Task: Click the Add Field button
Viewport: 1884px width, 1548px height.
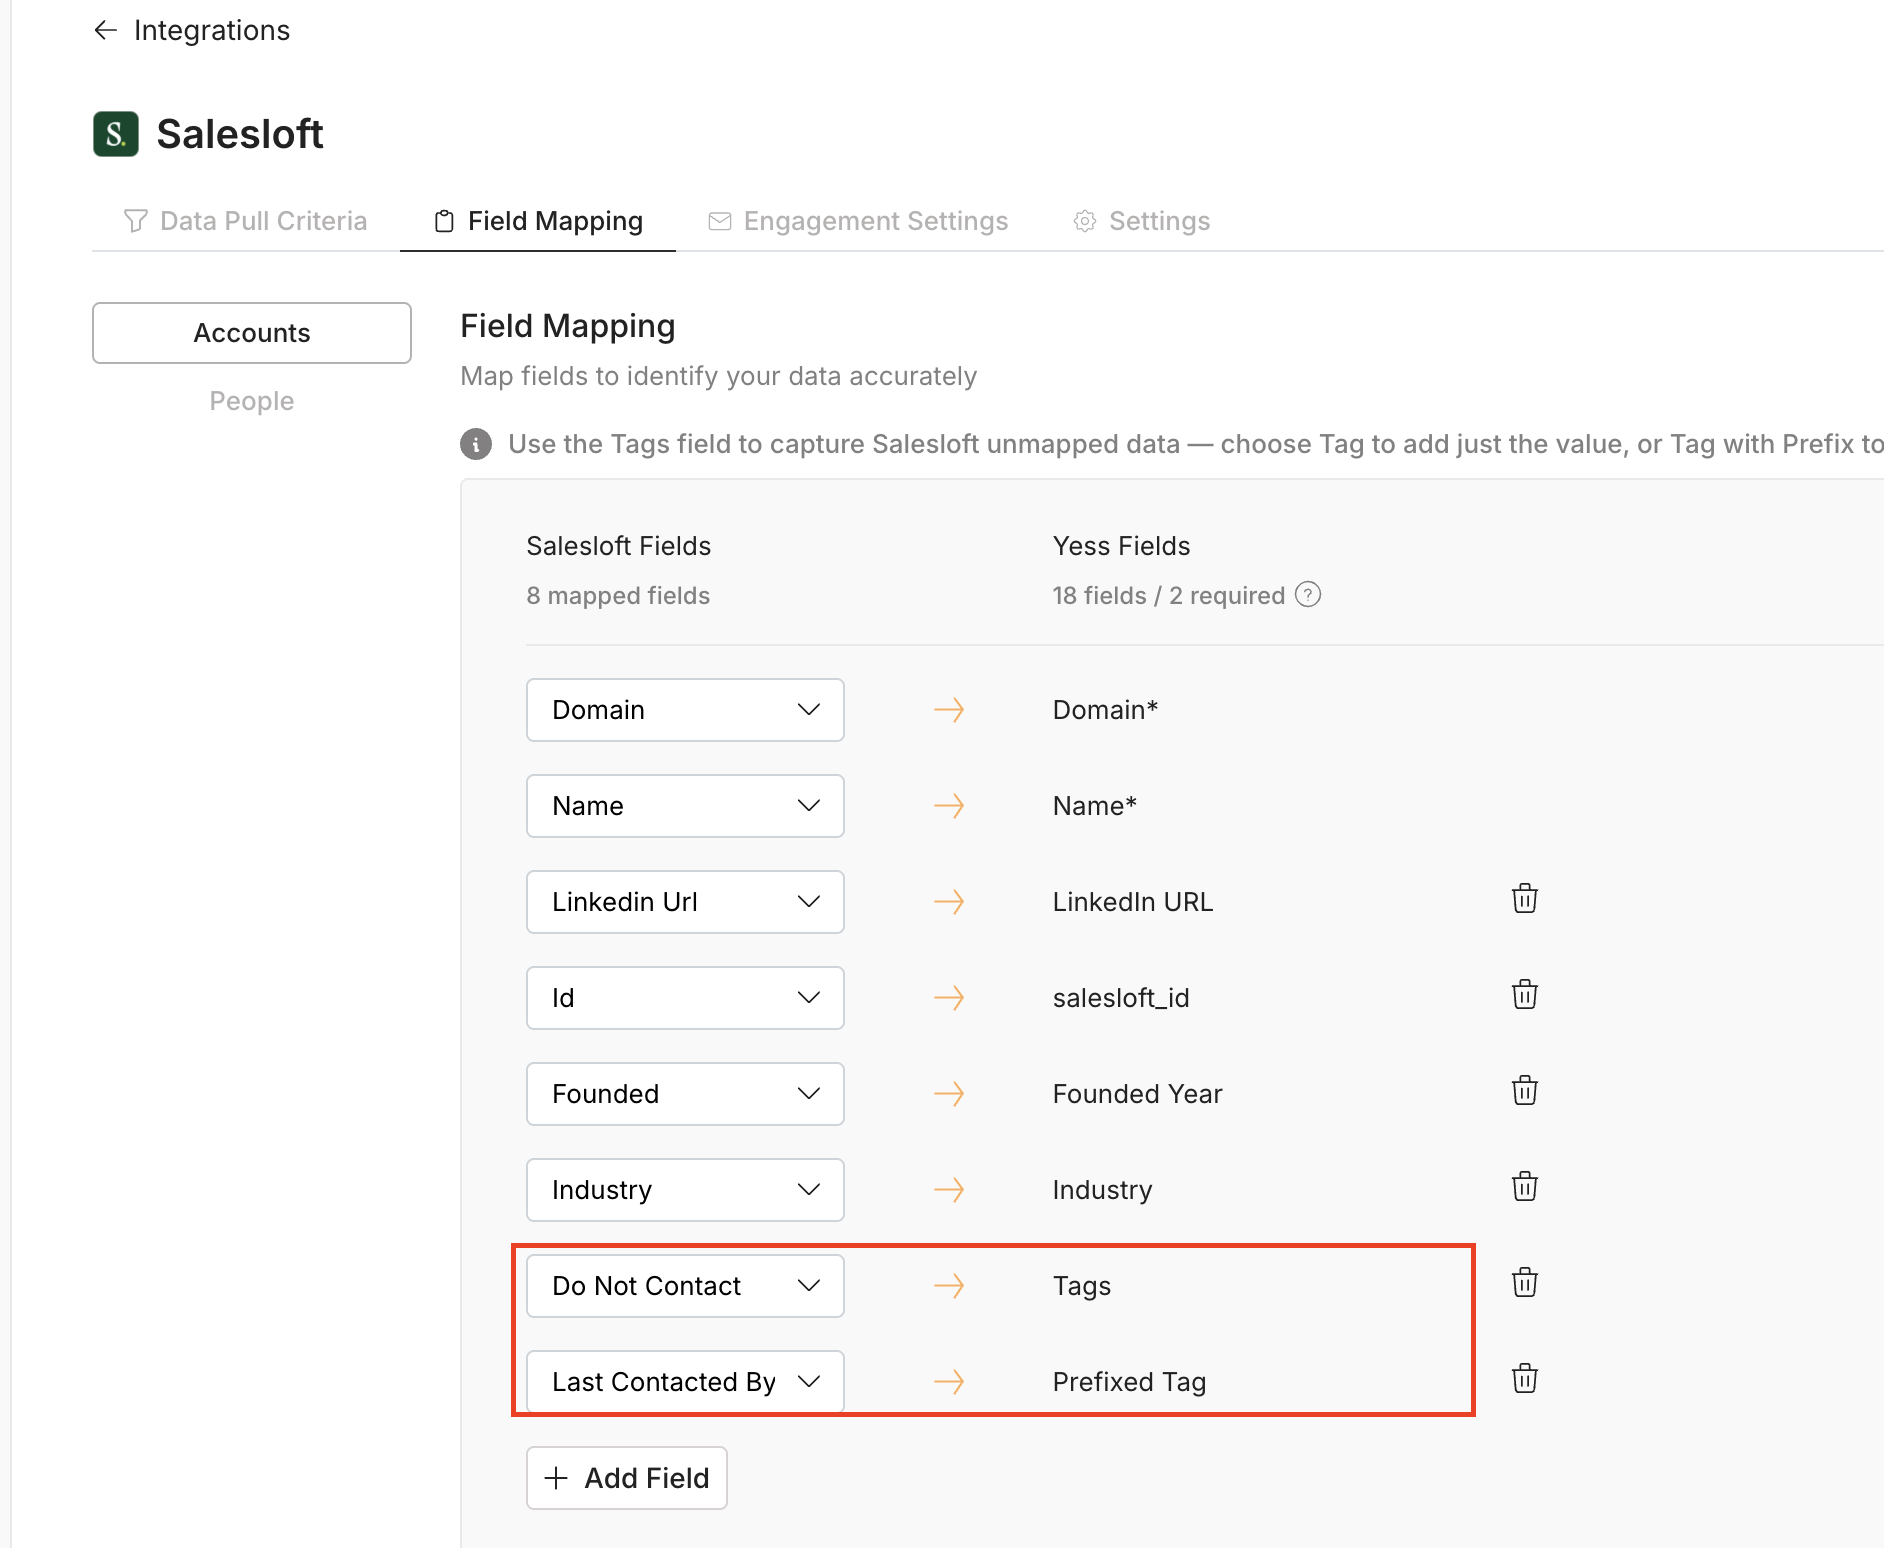Action: tap(627, 1478)
